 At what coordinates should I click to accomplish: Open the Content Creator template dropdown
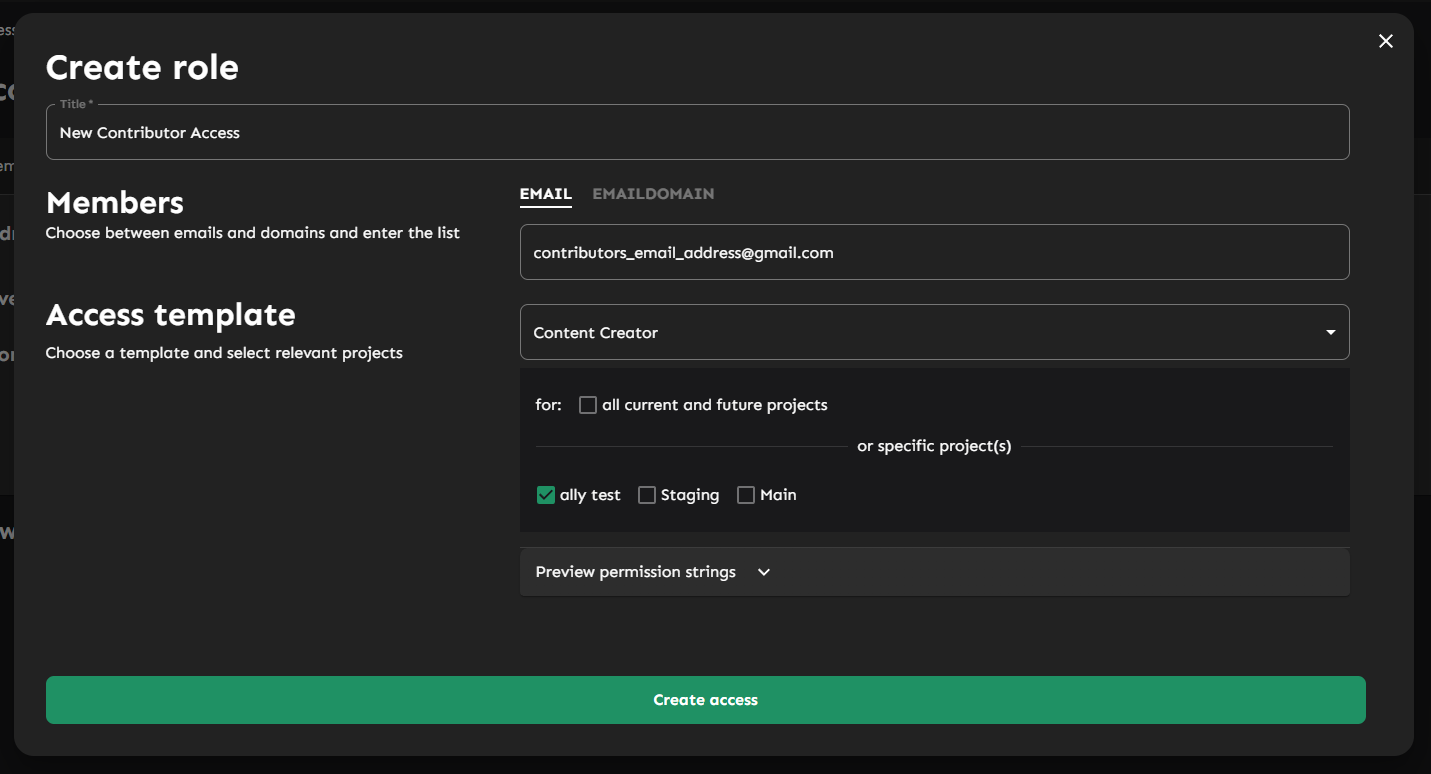click(933, 333)
